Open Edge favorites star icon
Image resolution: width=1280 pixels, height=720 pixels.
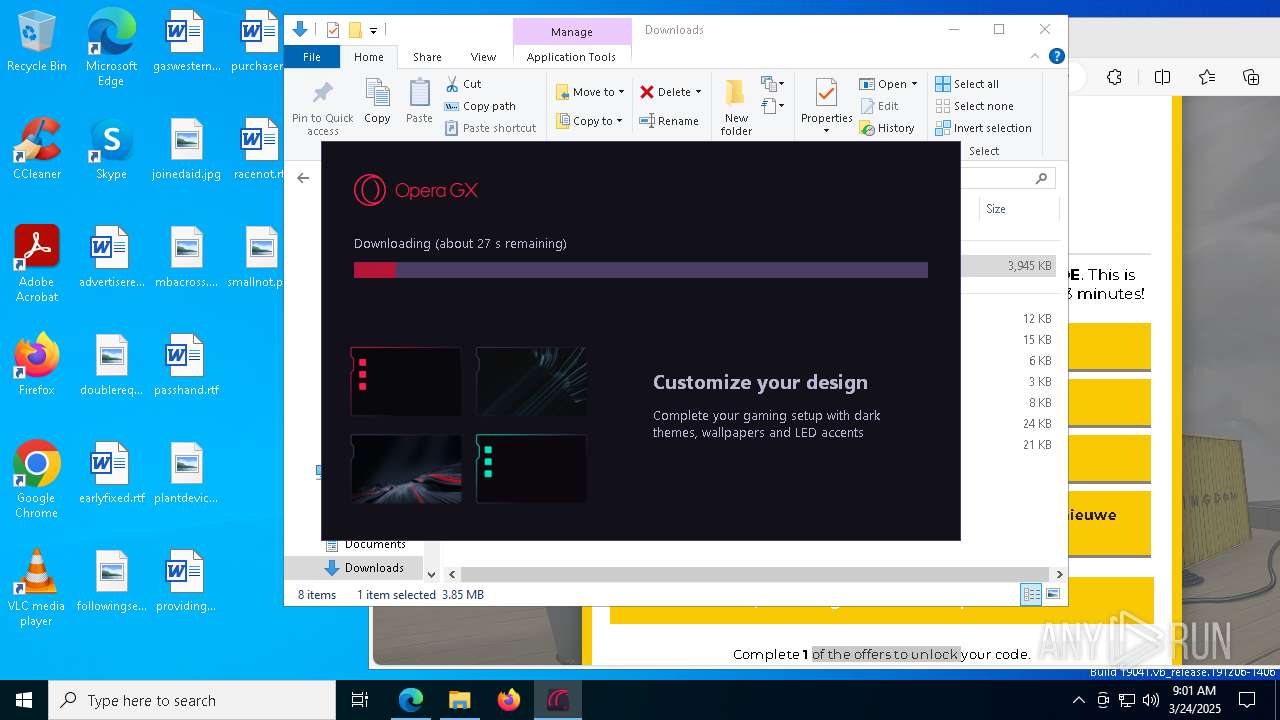coord(1207,77)
